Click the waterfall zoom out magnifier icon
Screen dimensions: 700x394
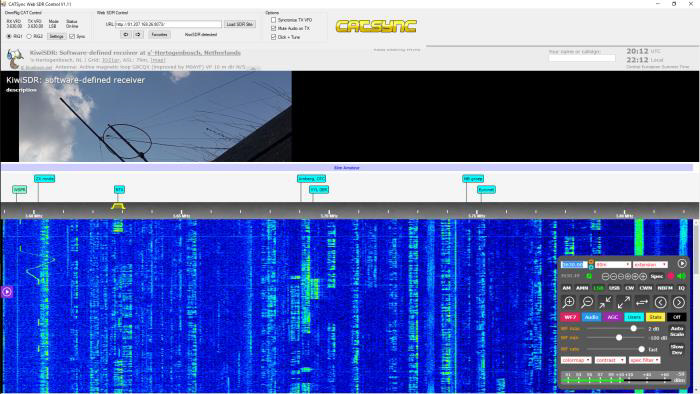point(587,302)
